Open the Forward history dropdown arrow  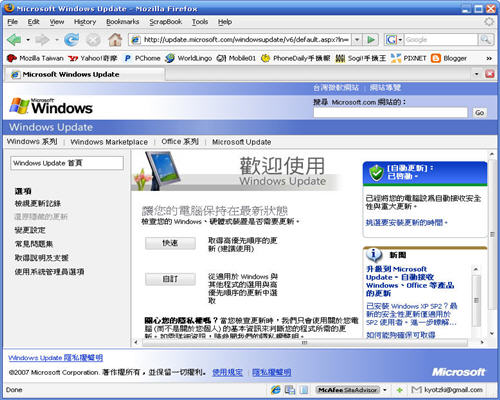click(56, 40)
